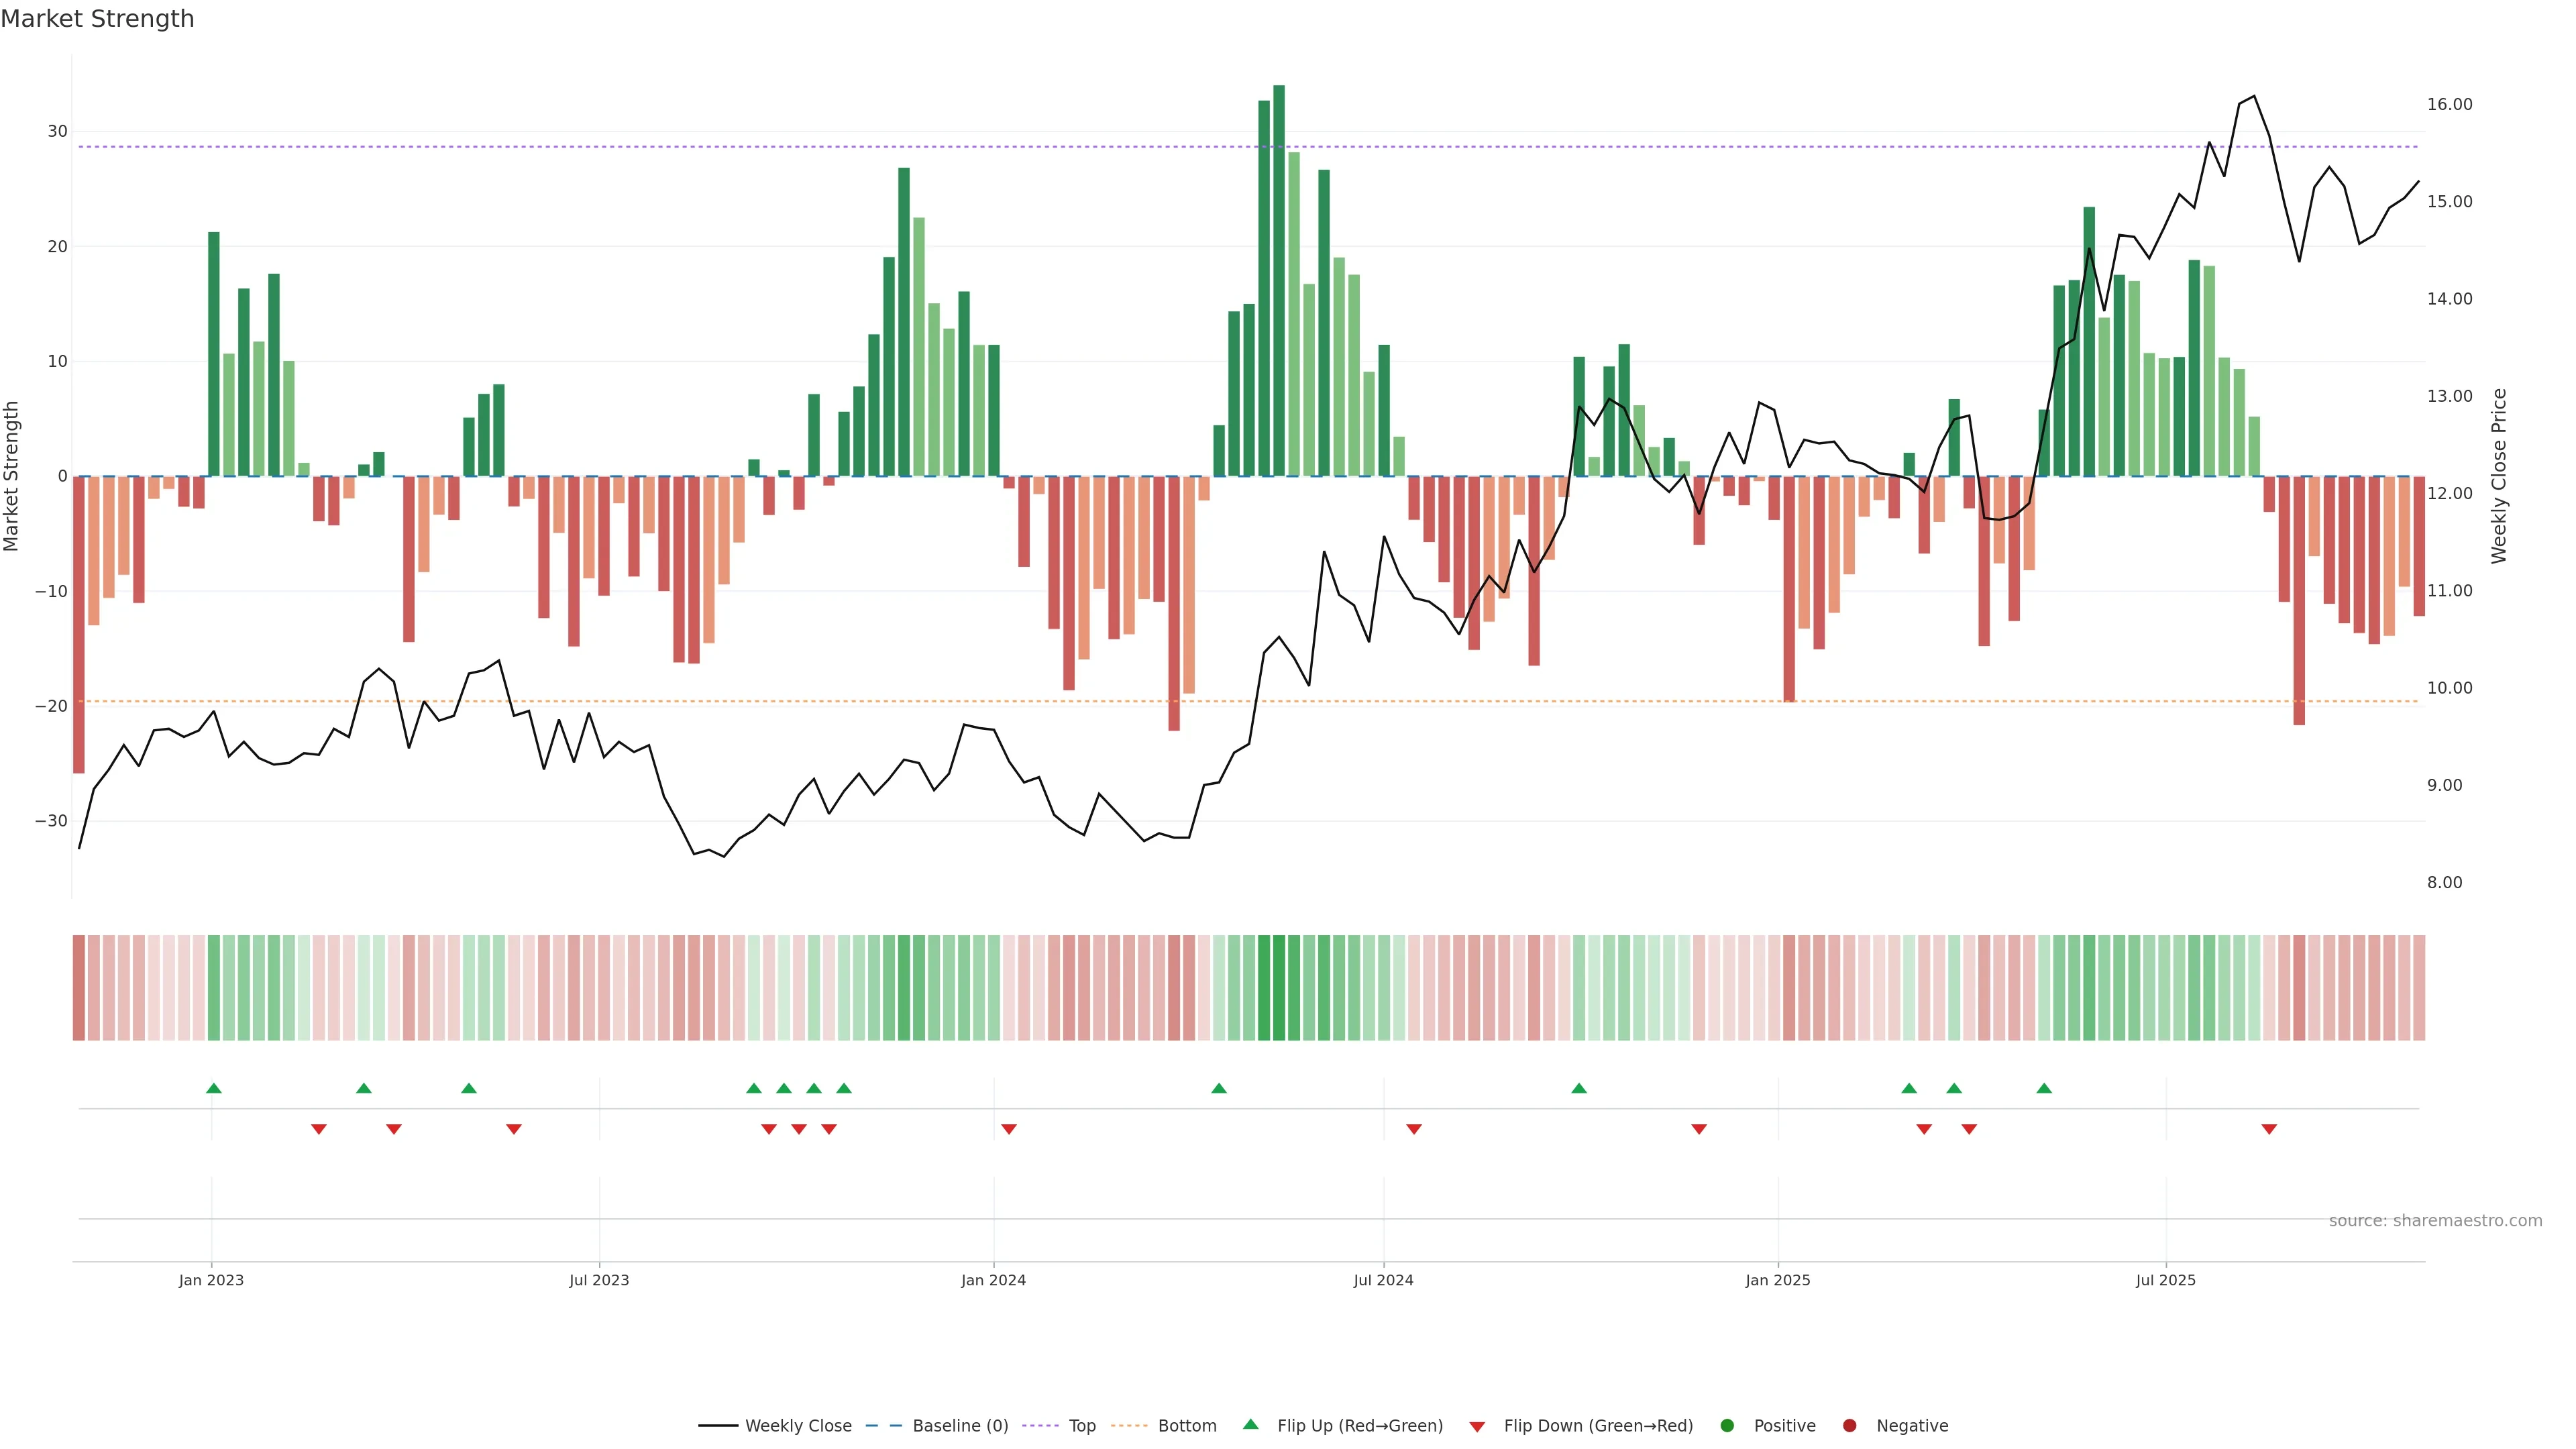Click the last red flip-down marker after Jul 2025
The image size is (2576, 1449).
(x=2269, y=1129)
